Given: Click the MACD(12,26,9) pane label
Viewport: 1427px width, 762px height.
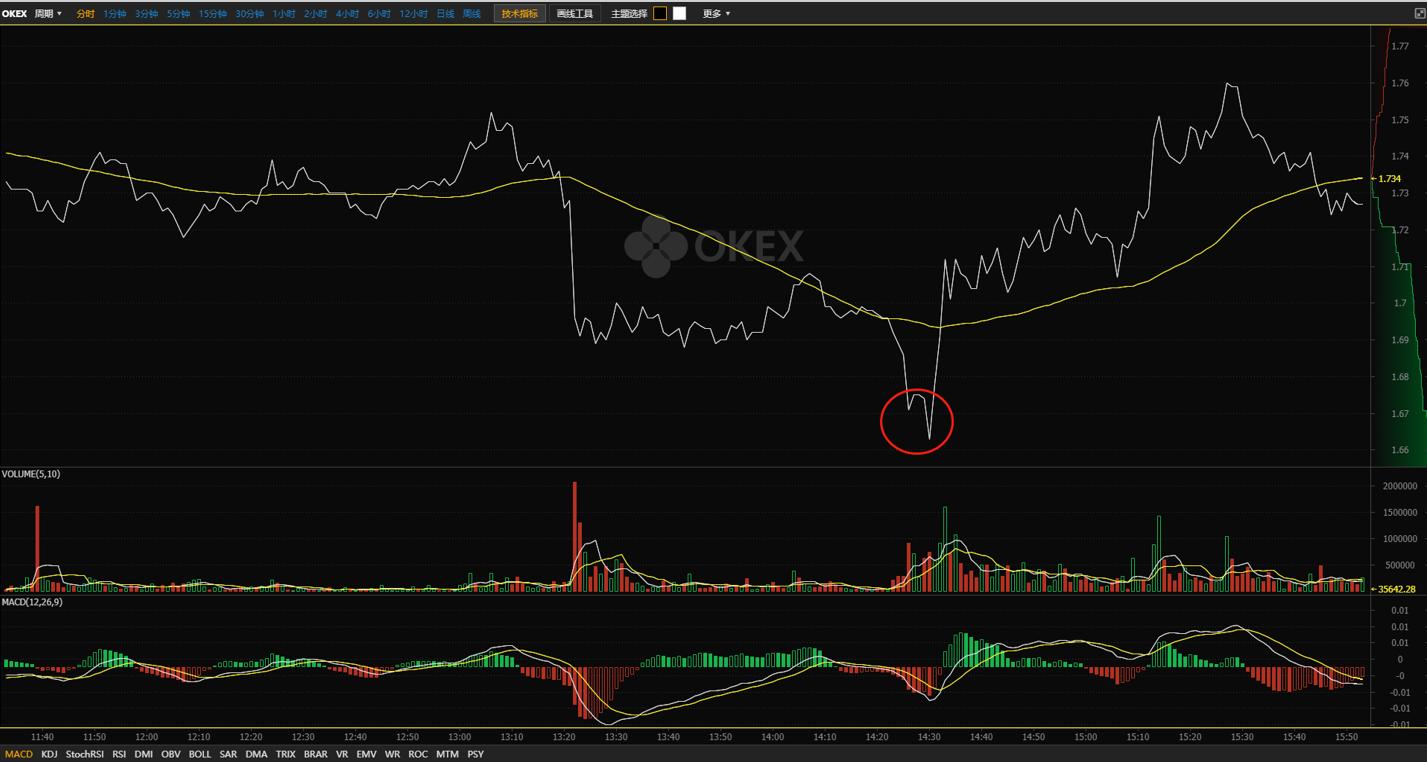Looking at the screenshot, I should tap(30, 603).
